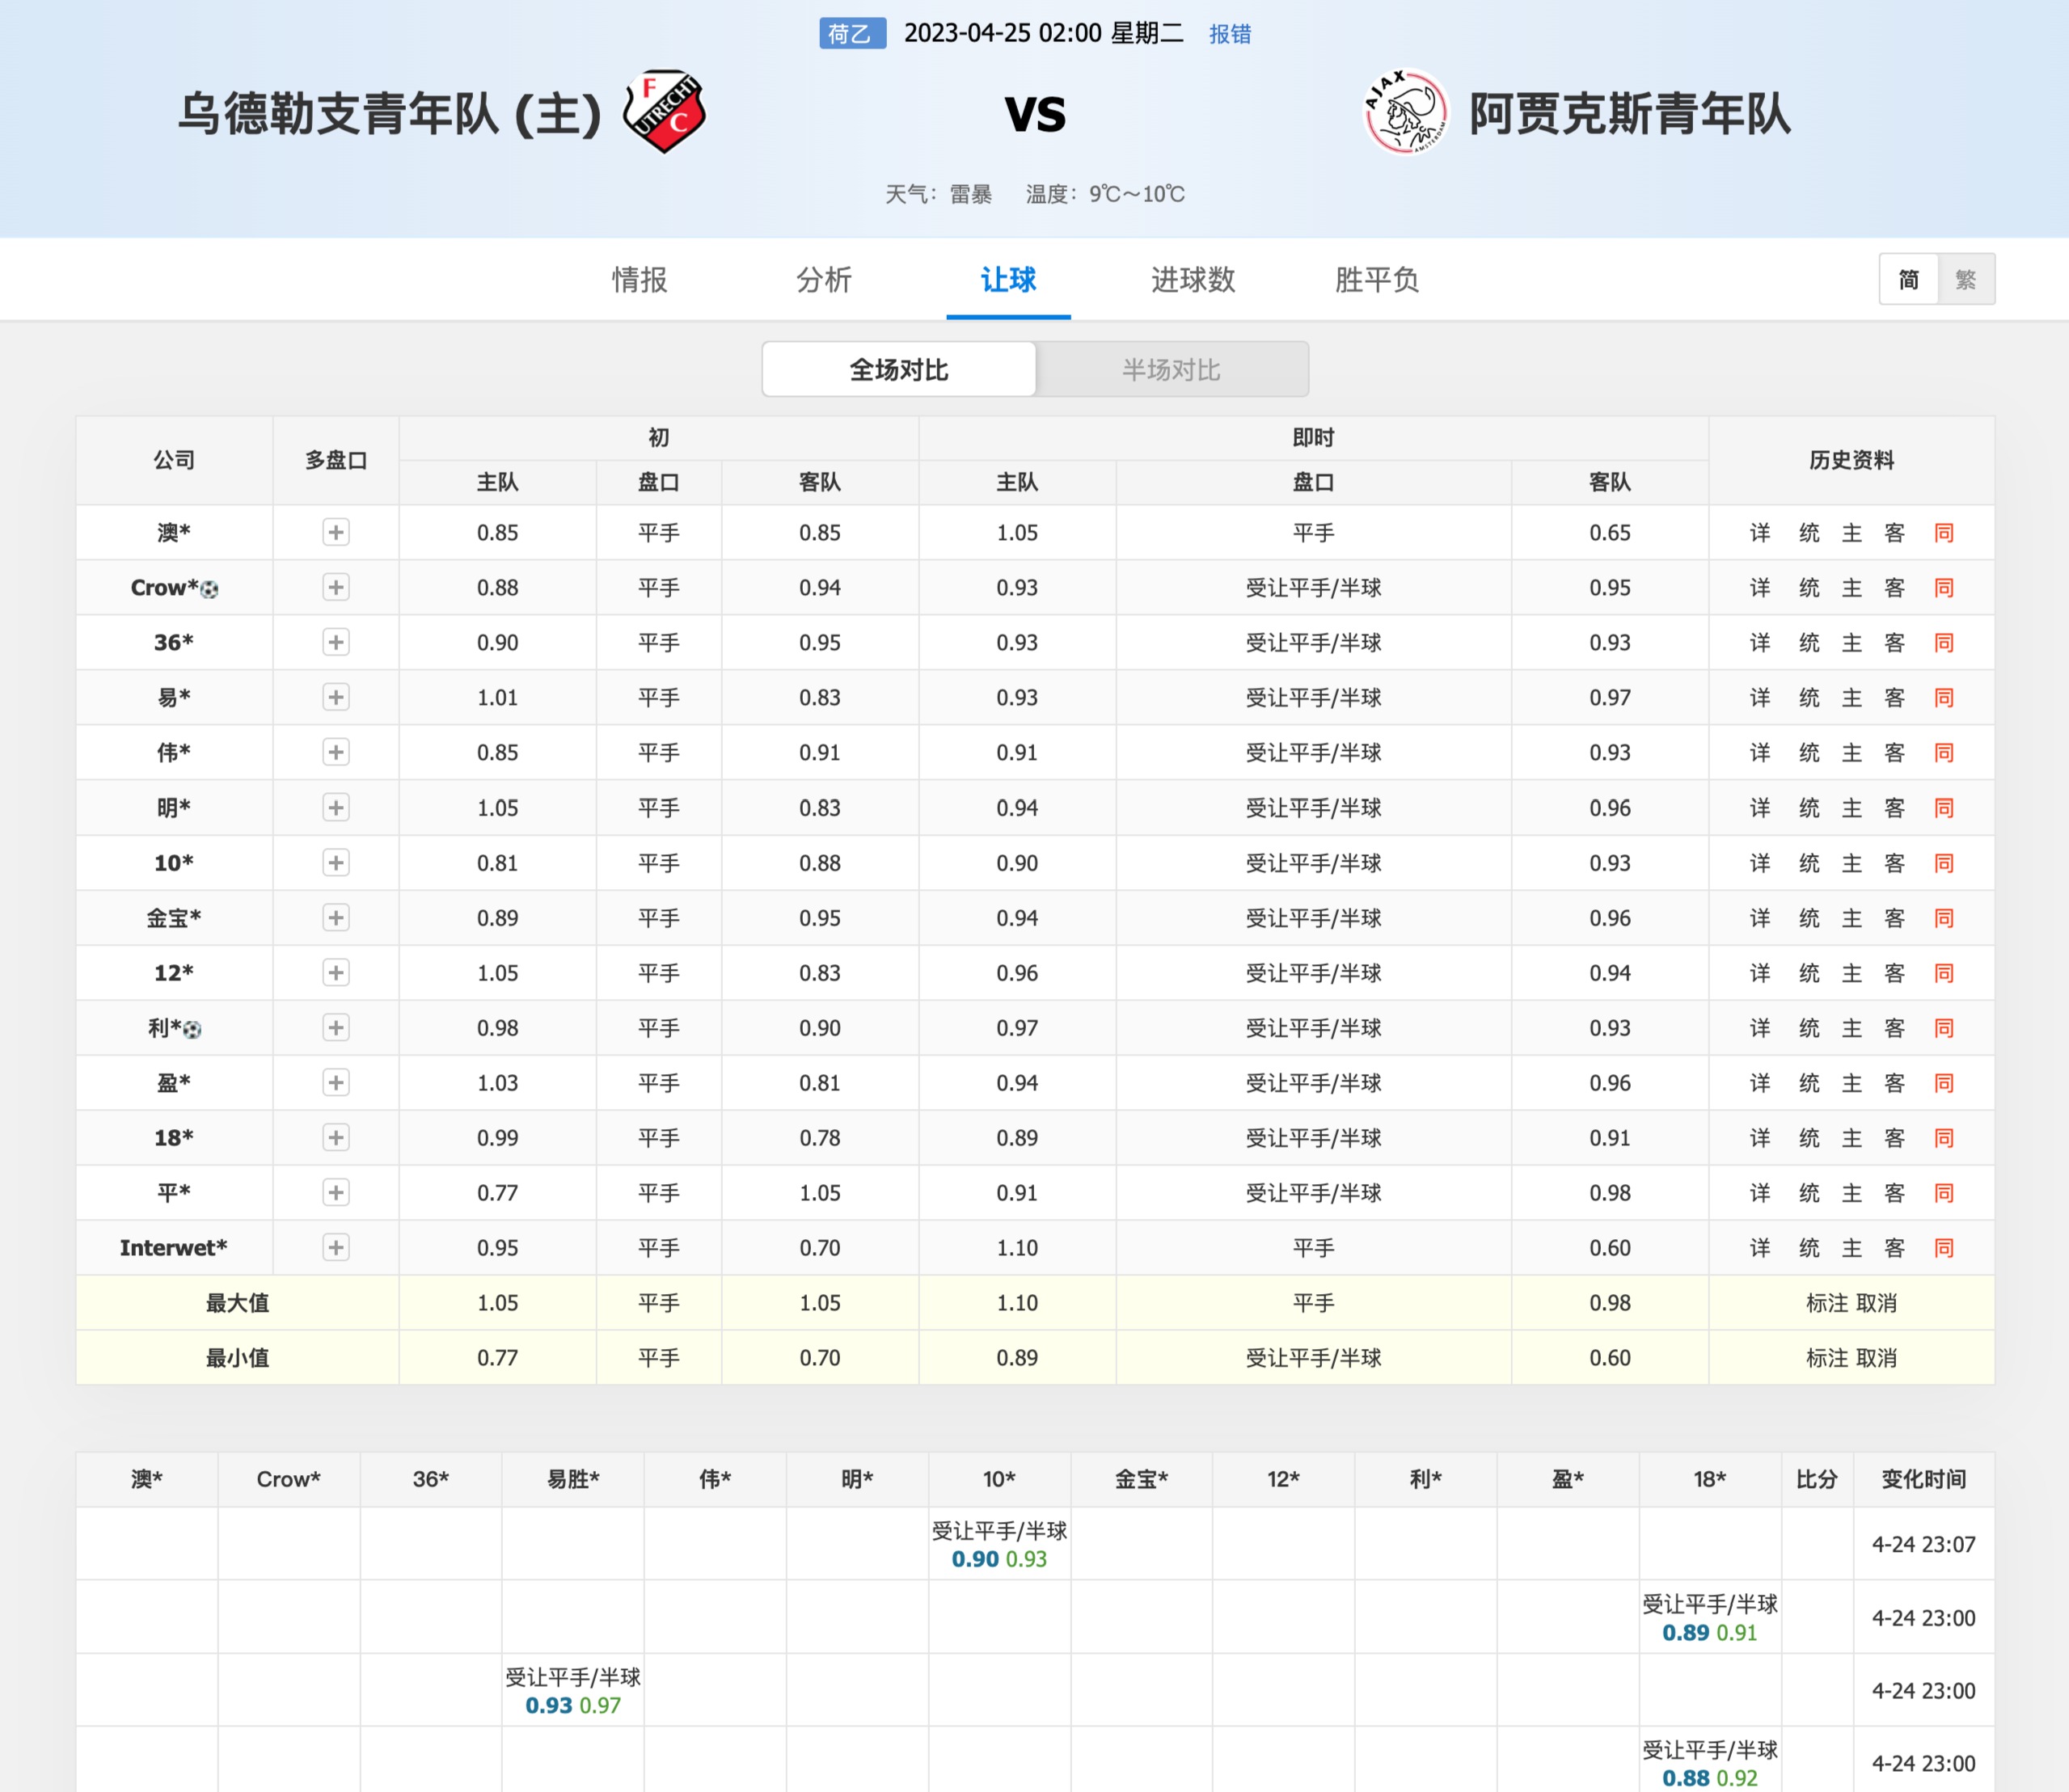
Task: Click 10* odds change 0.90 0.93 cell
Action: coord(999,1544)
